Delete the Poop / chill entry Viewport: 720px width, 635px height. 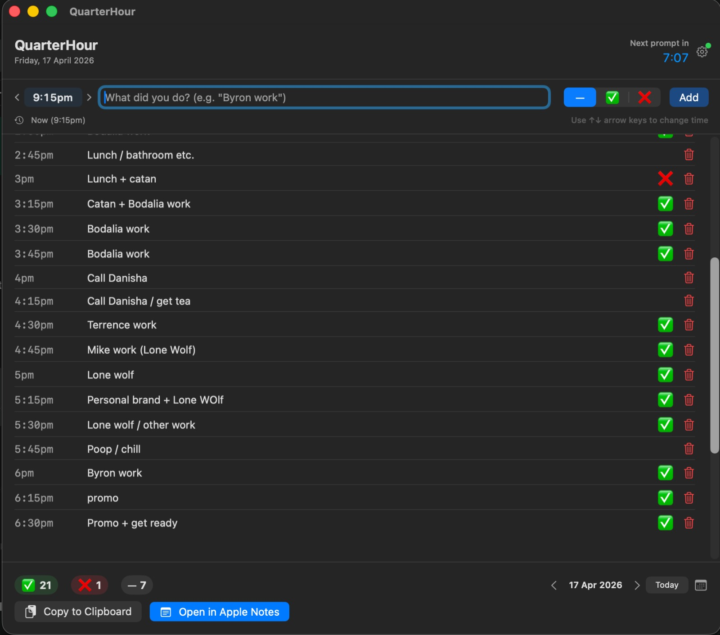point(689,449)
